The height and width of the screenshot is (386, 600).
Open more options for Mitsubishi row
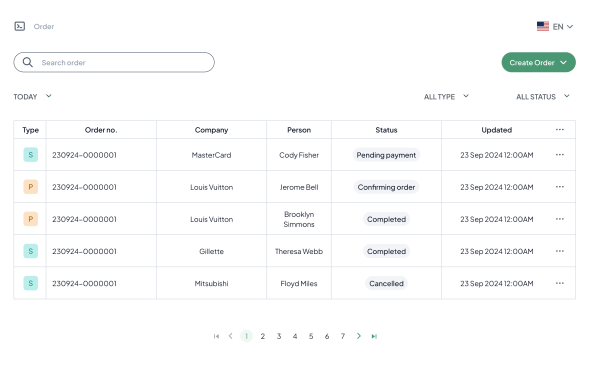559,283
